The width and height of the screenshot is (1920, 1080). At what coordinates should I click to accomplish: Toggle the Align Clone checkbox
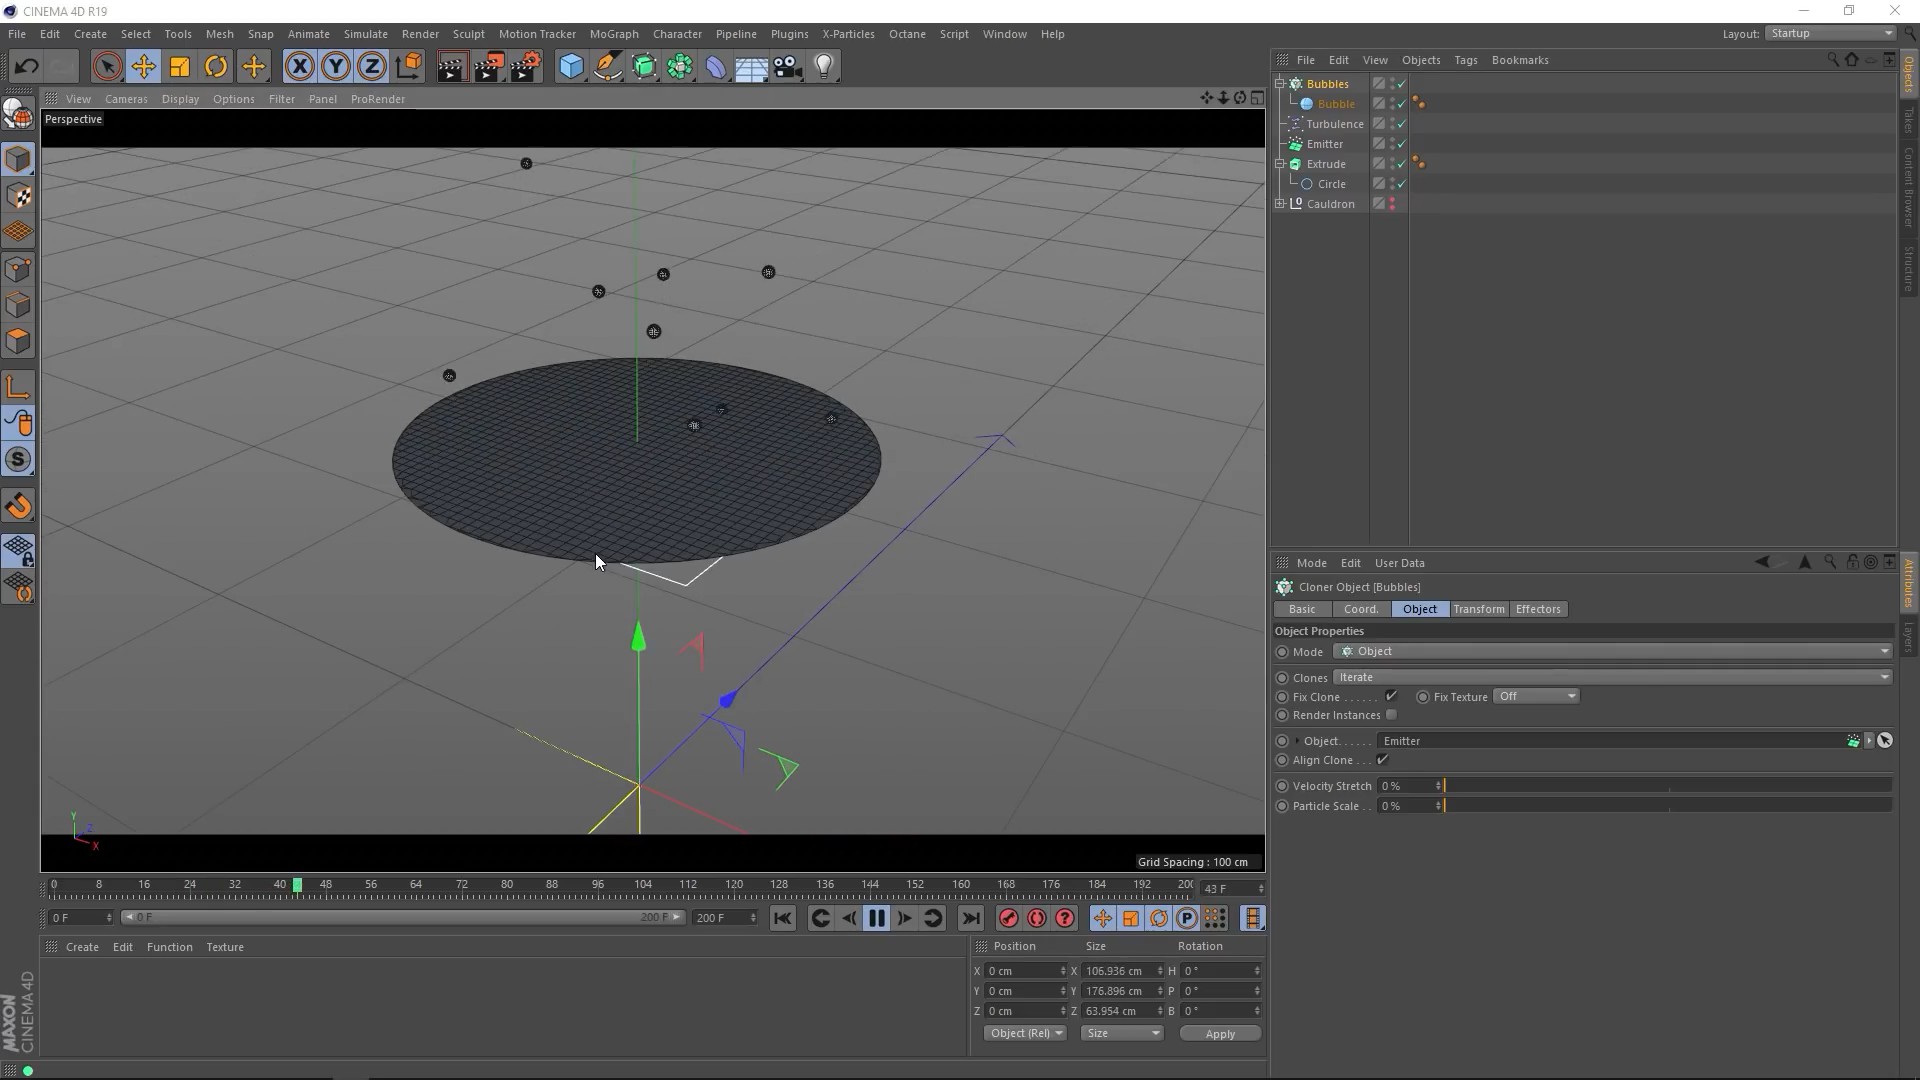[1382, 760]
